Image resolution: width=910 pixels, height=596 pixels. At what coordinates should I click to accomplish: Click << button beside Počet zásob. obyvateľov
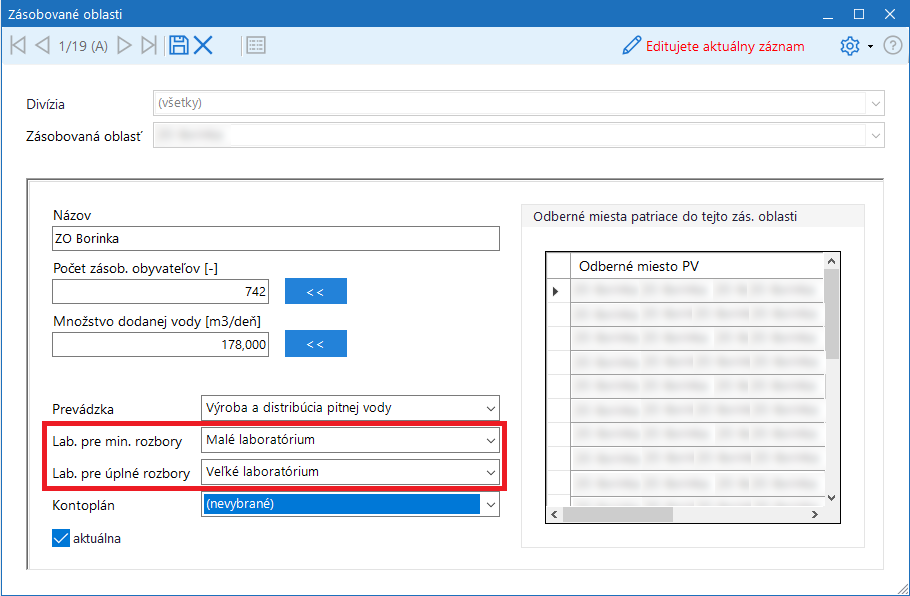(315, 291)
